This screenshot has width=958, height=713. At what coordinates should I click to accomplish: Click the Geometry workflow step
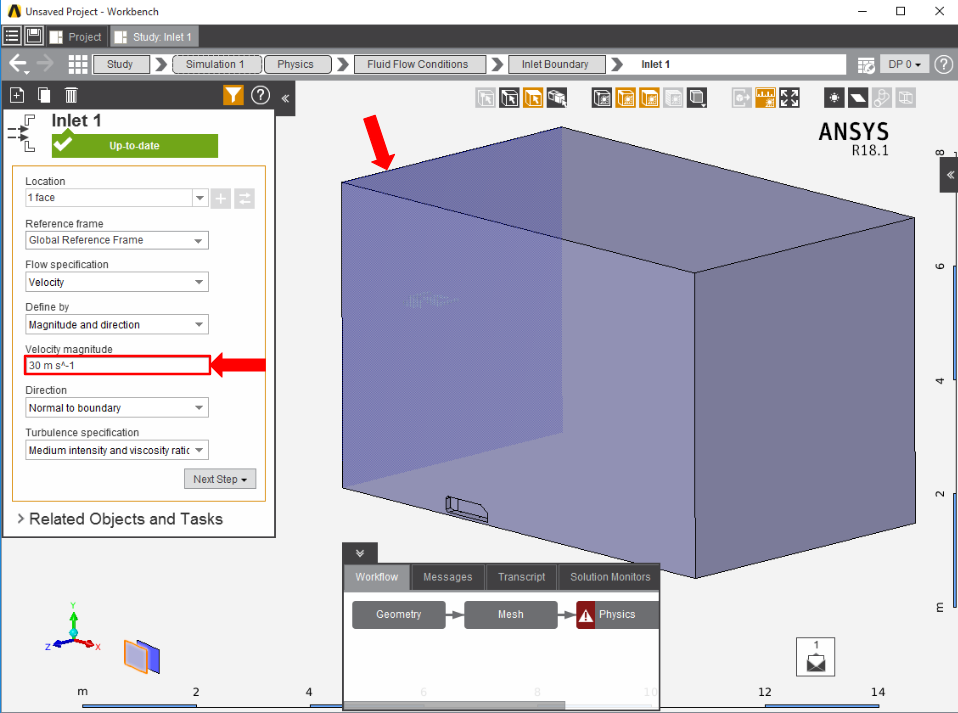398,615
